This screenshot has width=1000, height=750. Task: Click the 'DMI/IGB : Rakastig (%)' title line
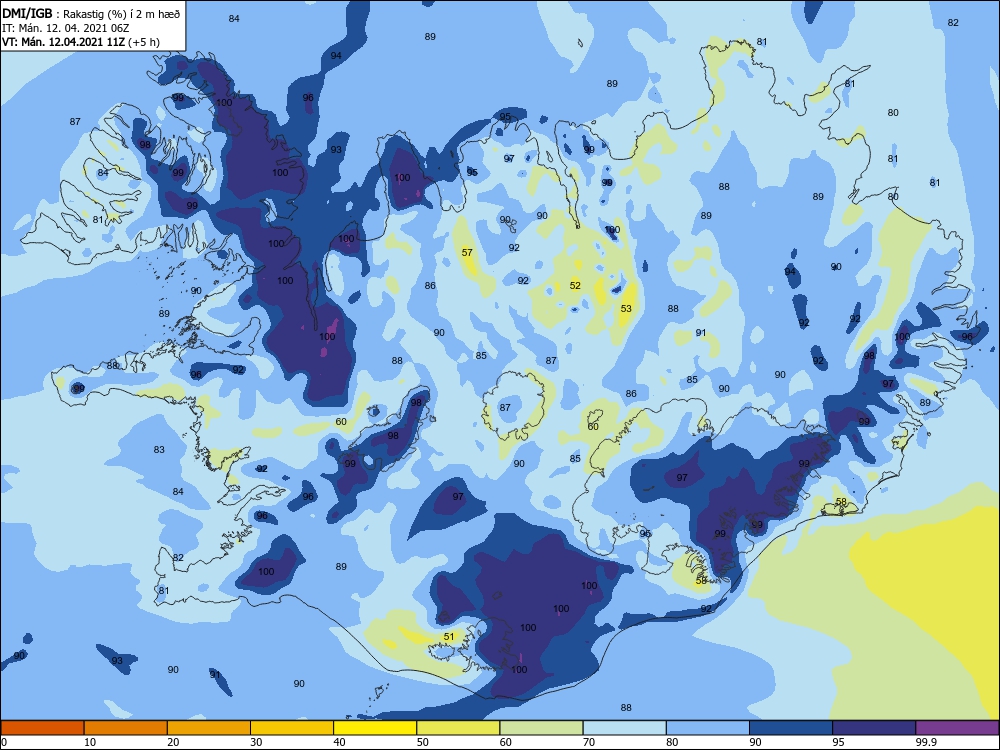[x=91, y=13]
